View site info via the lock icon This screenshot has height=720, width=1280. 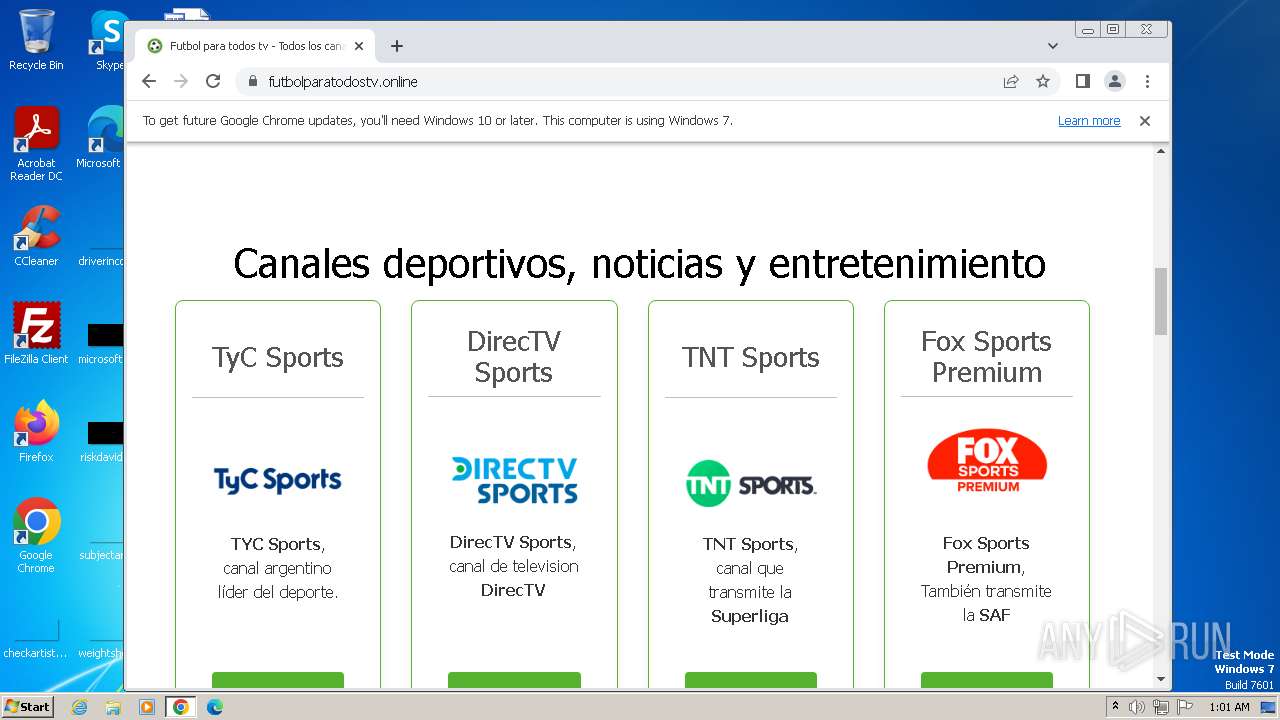(x=252, y=81)
